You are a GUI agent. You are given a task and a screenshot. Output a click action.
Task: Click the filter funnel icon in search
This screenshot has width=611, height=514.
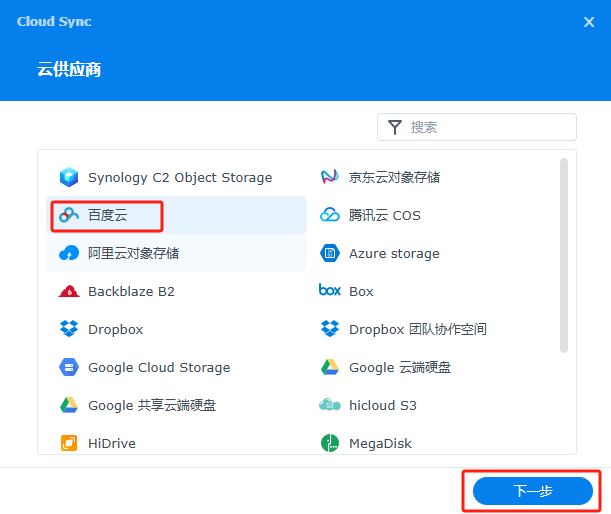click(x=395, y=127)
